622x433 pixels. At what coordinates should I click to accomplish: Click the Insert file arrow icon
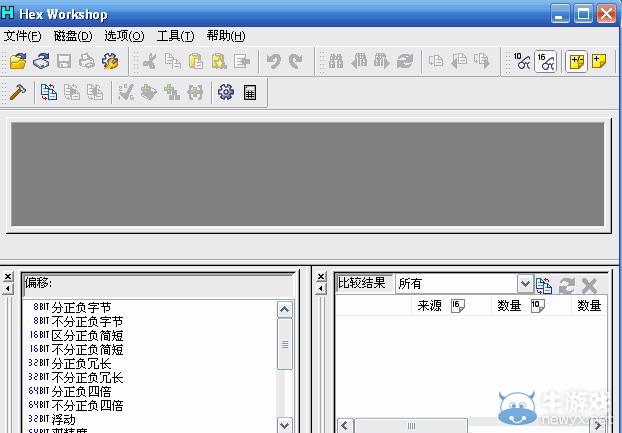(242, 61)
